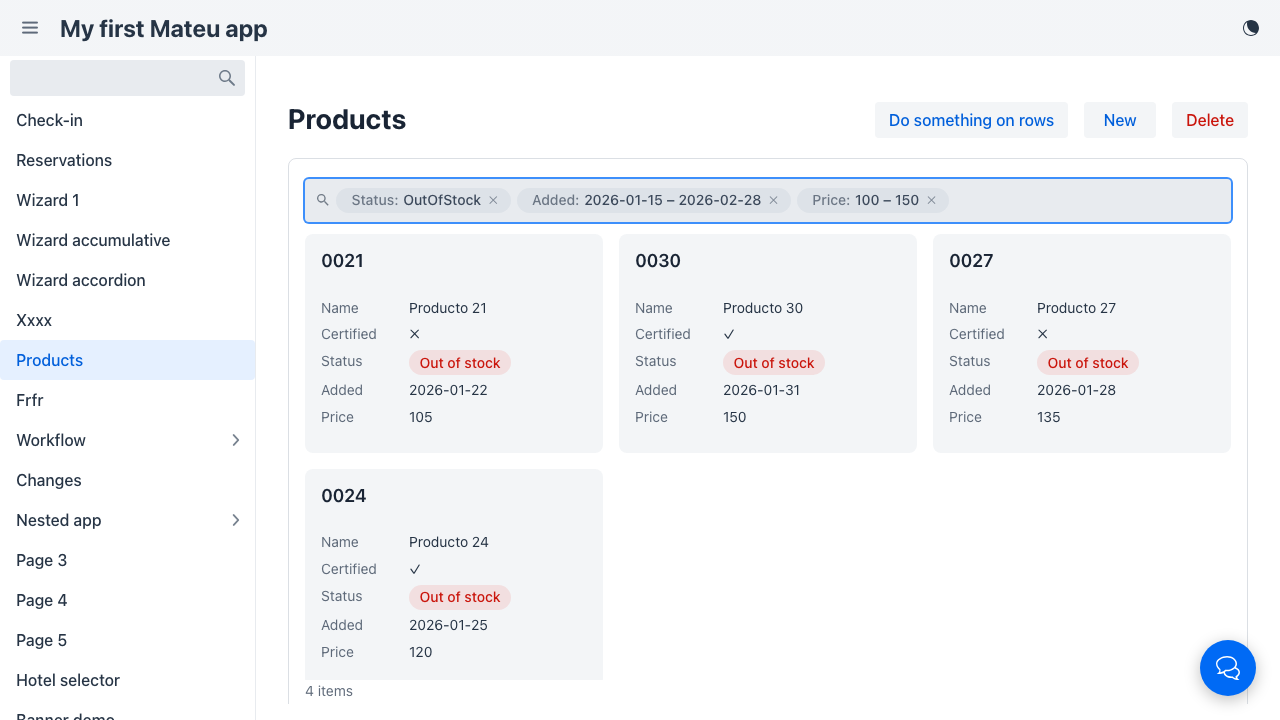Click price value 135
The image size is (1280, 720).
[x=1049, y=417]
